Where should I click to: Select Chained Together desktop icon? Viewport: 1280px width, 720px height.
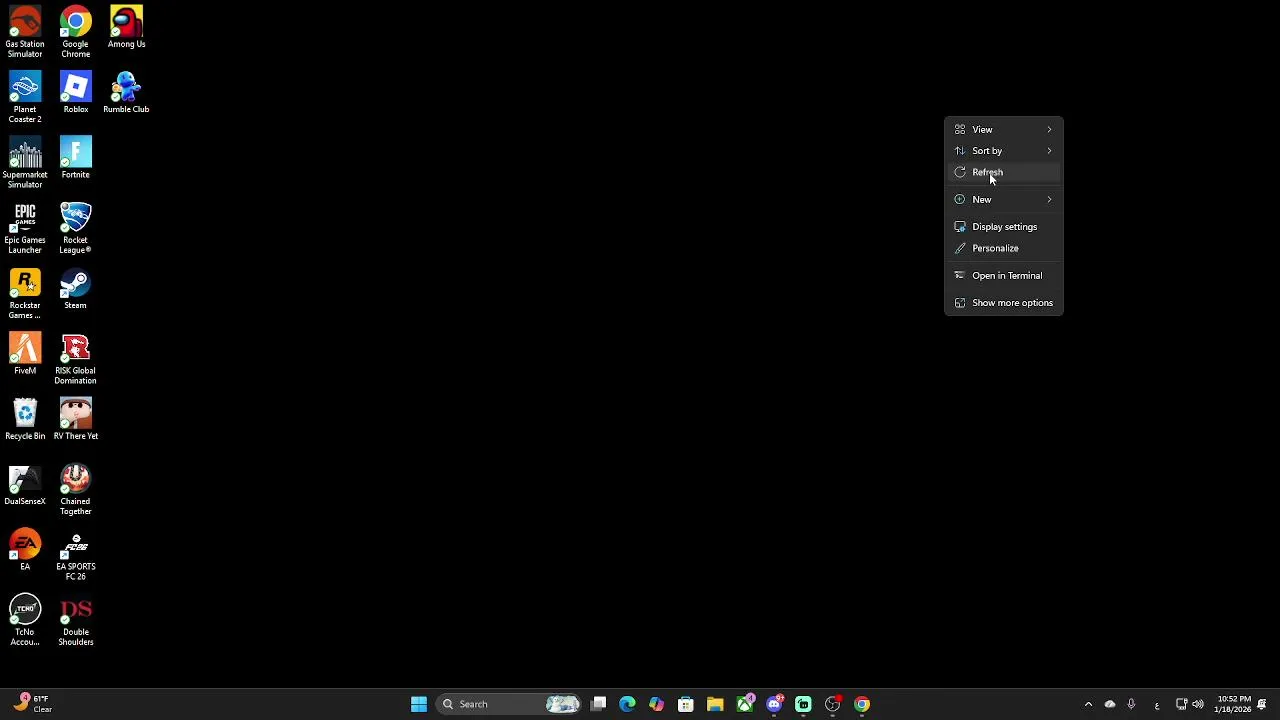tap(75, 489)
